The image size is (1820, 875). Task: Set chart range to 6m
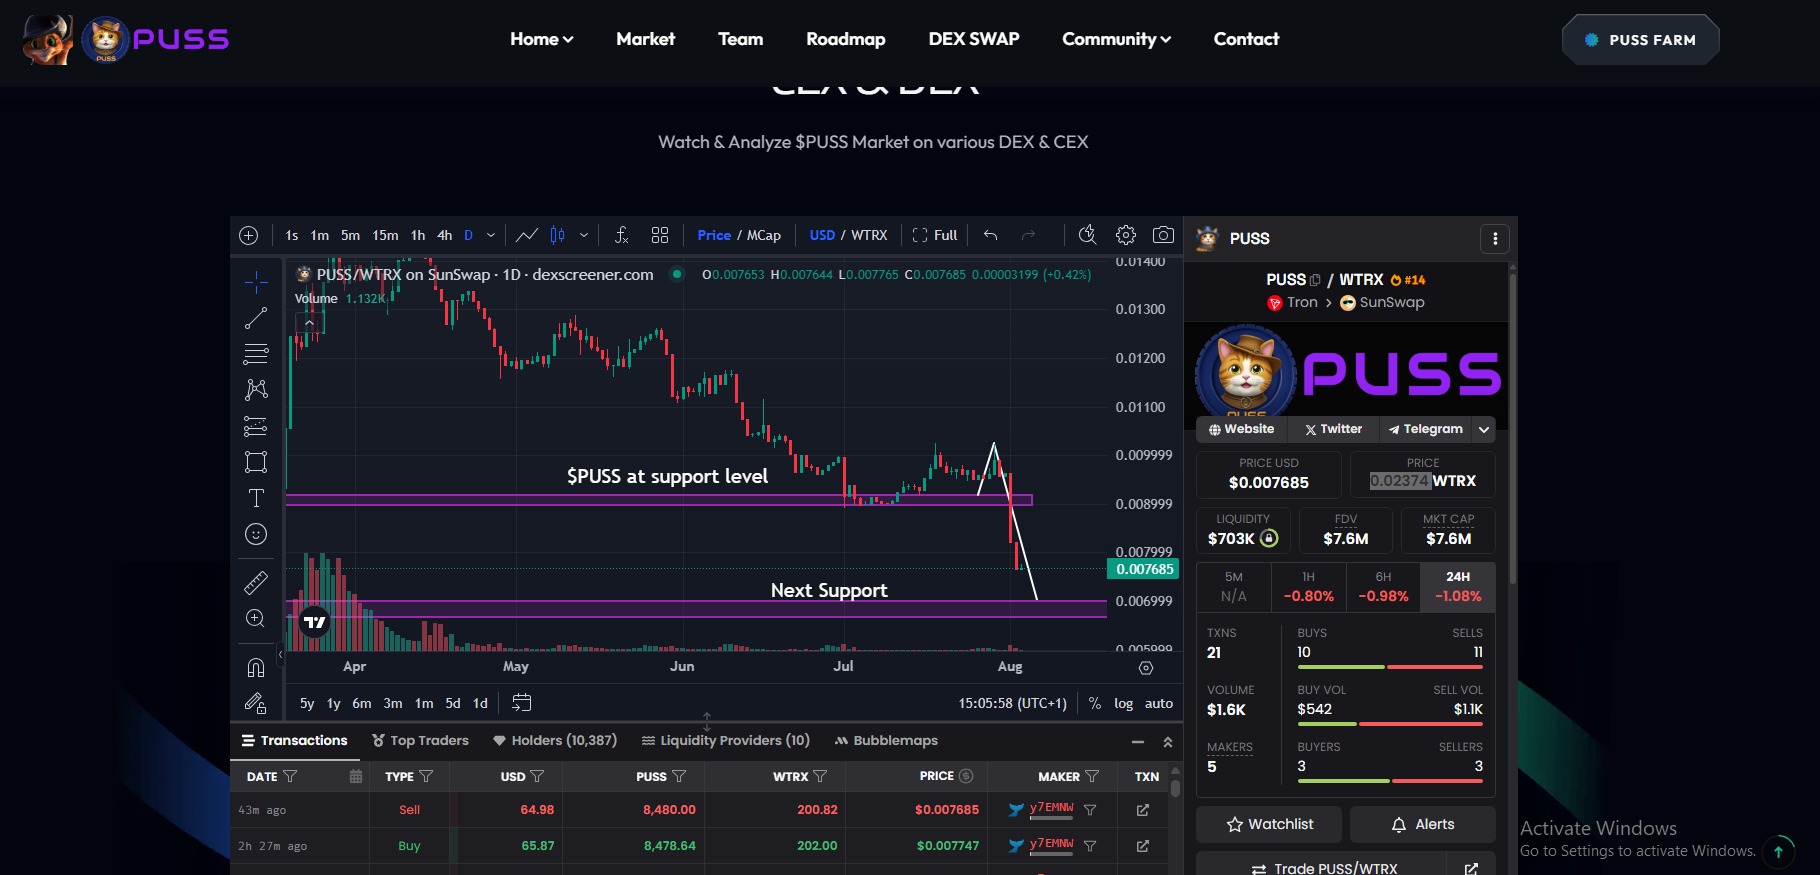(362, 703)
